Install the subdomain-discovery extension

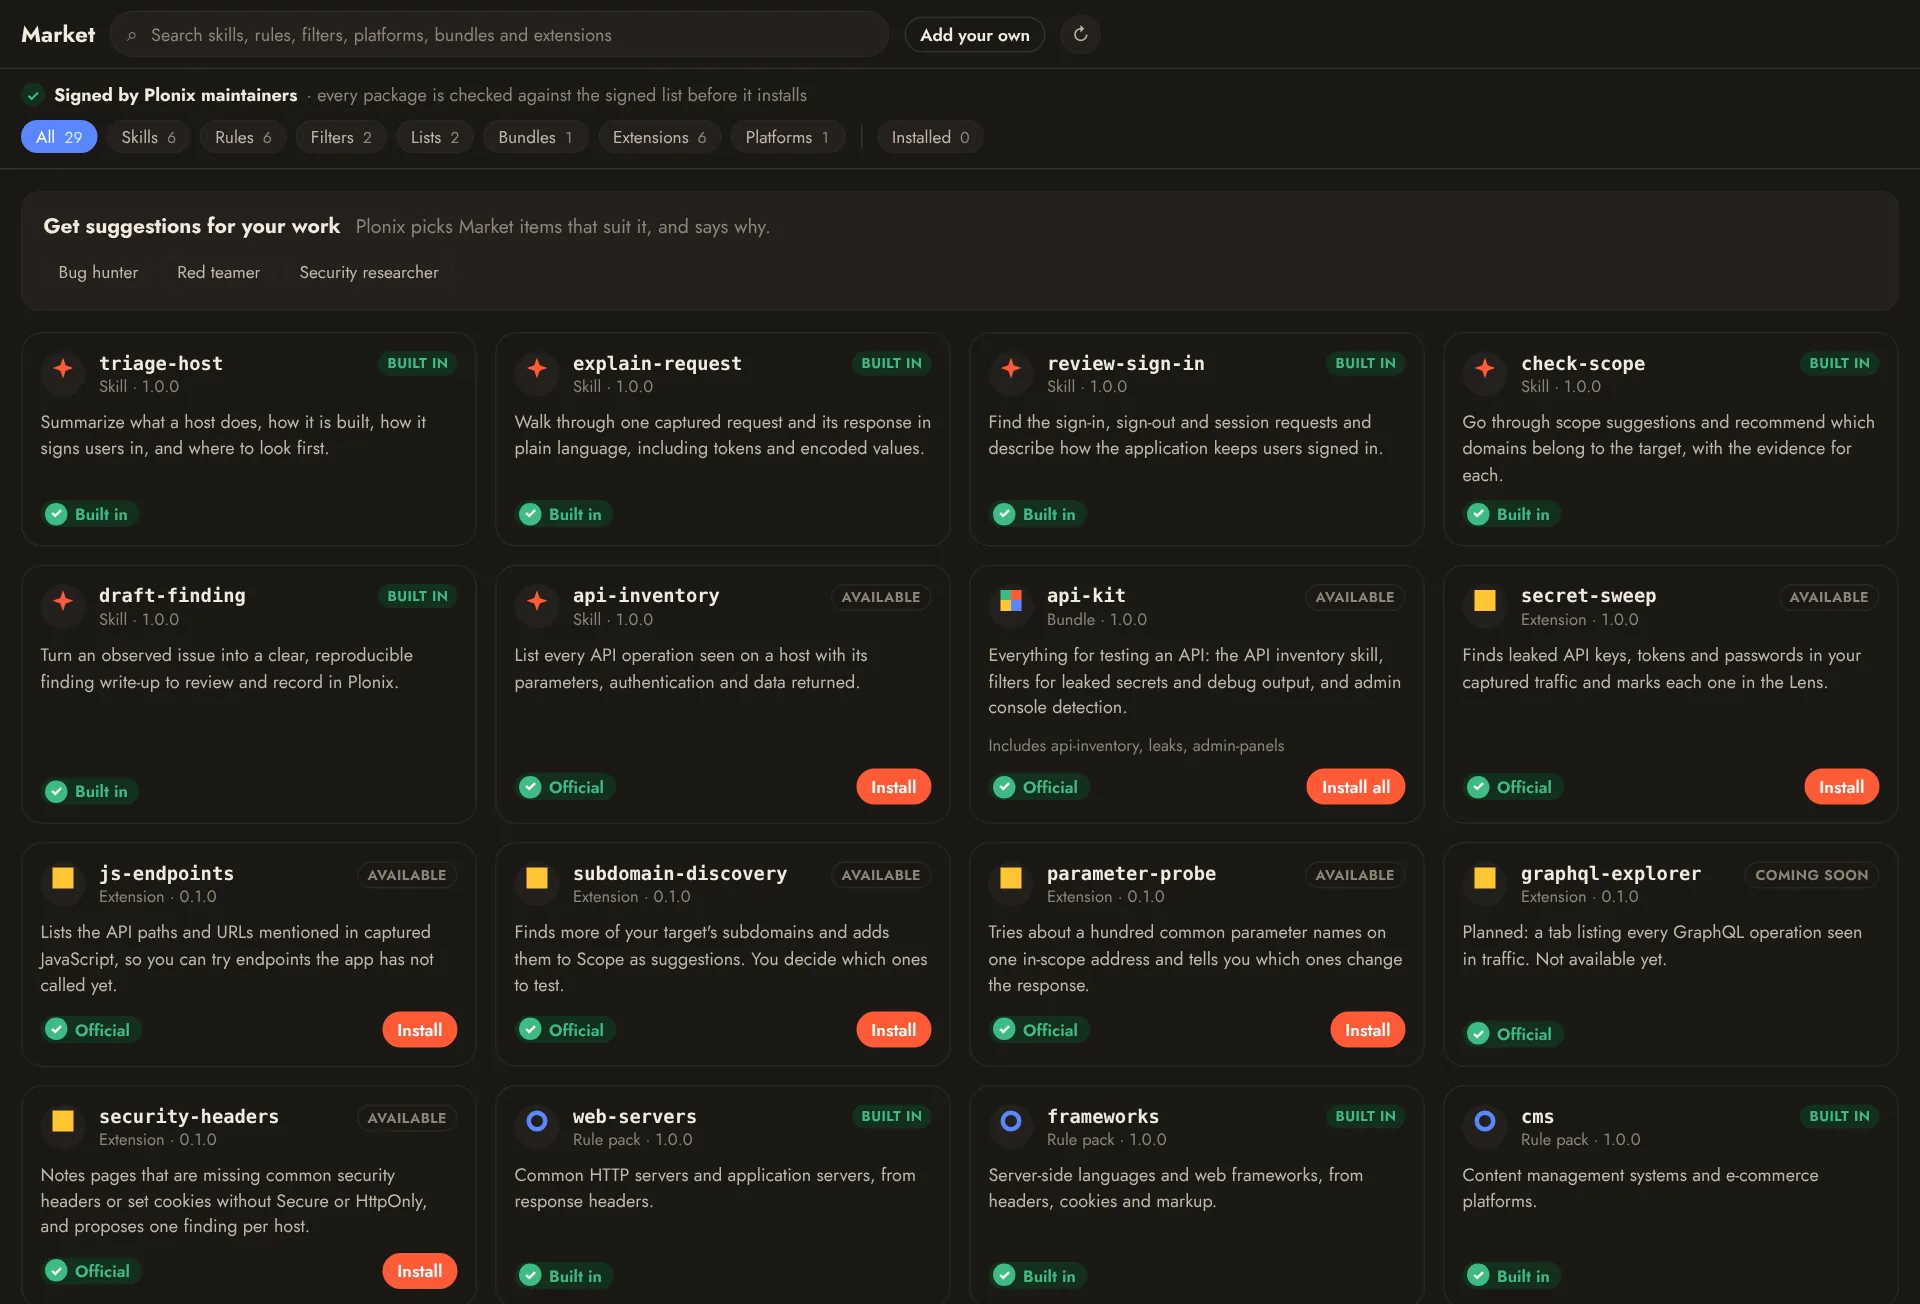[x=893, y=1030]
